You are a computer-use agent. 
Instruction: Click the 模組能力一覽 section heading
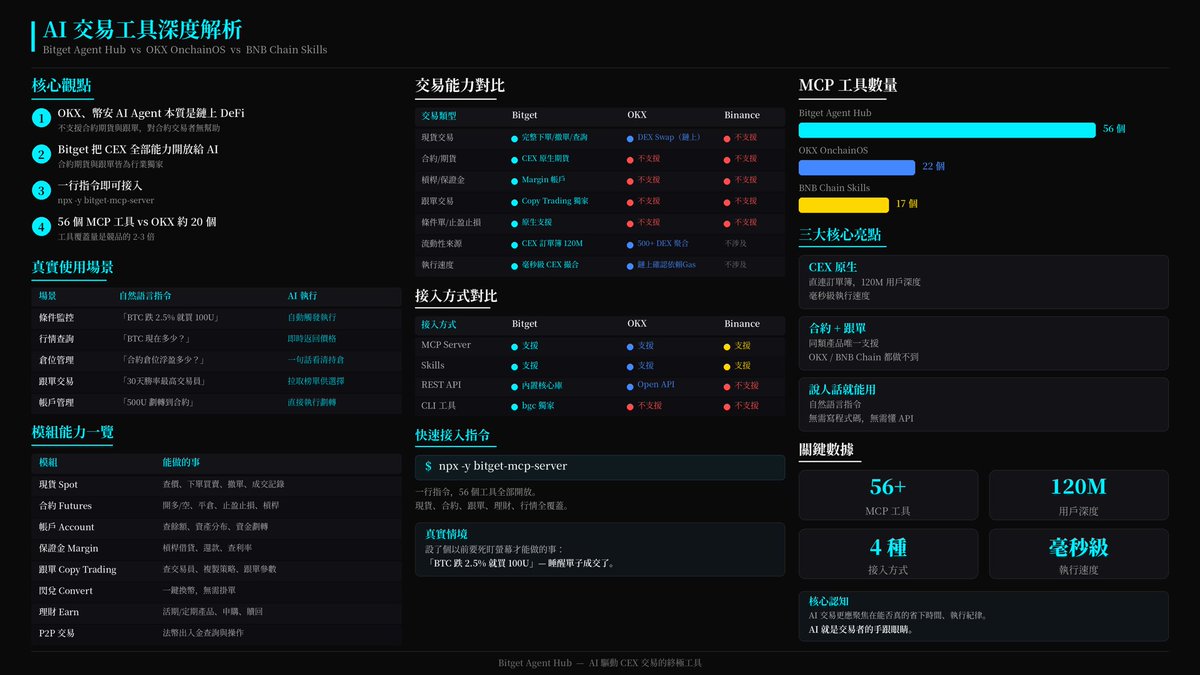(x=72, y=432)
